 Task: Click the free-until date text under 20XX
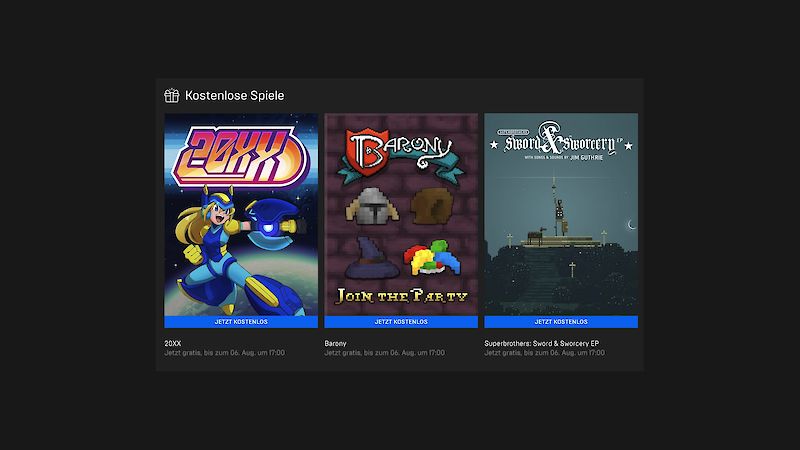coord(224,353)
